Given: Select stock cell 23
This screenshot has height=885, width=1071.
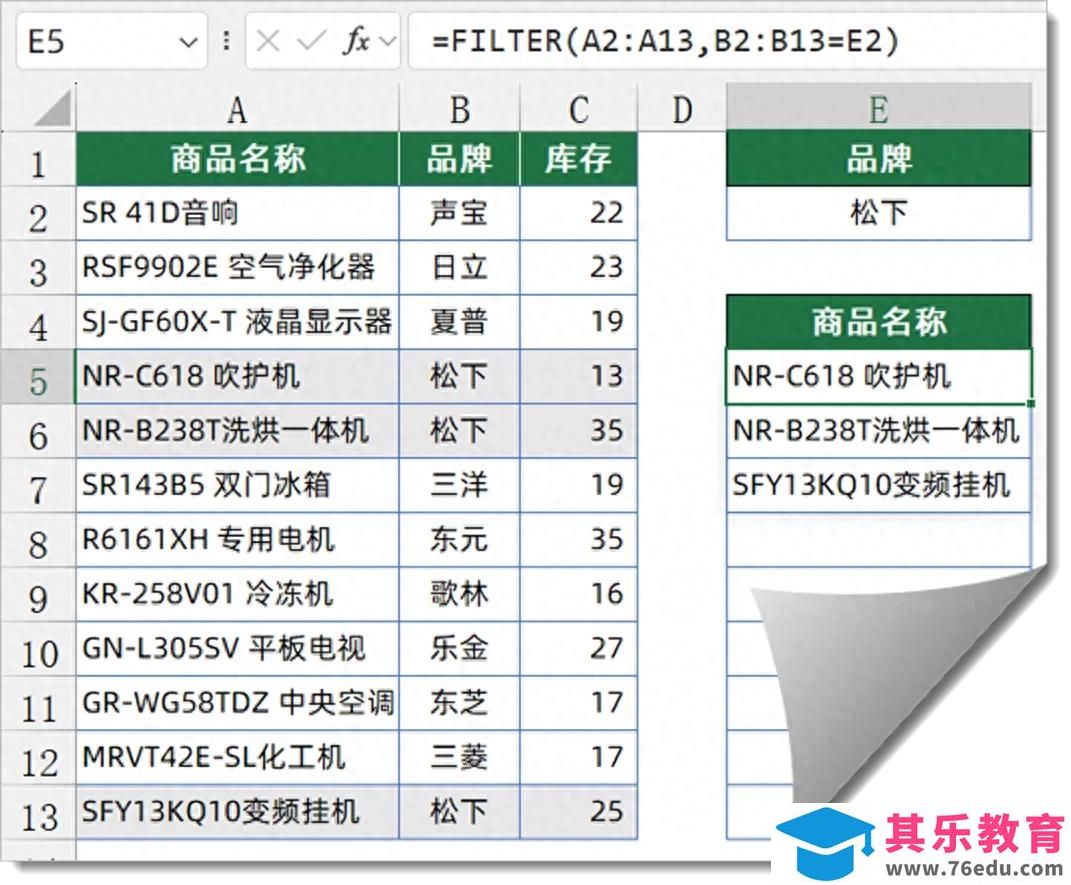Looking at the screenshot, I should point(579,268).
